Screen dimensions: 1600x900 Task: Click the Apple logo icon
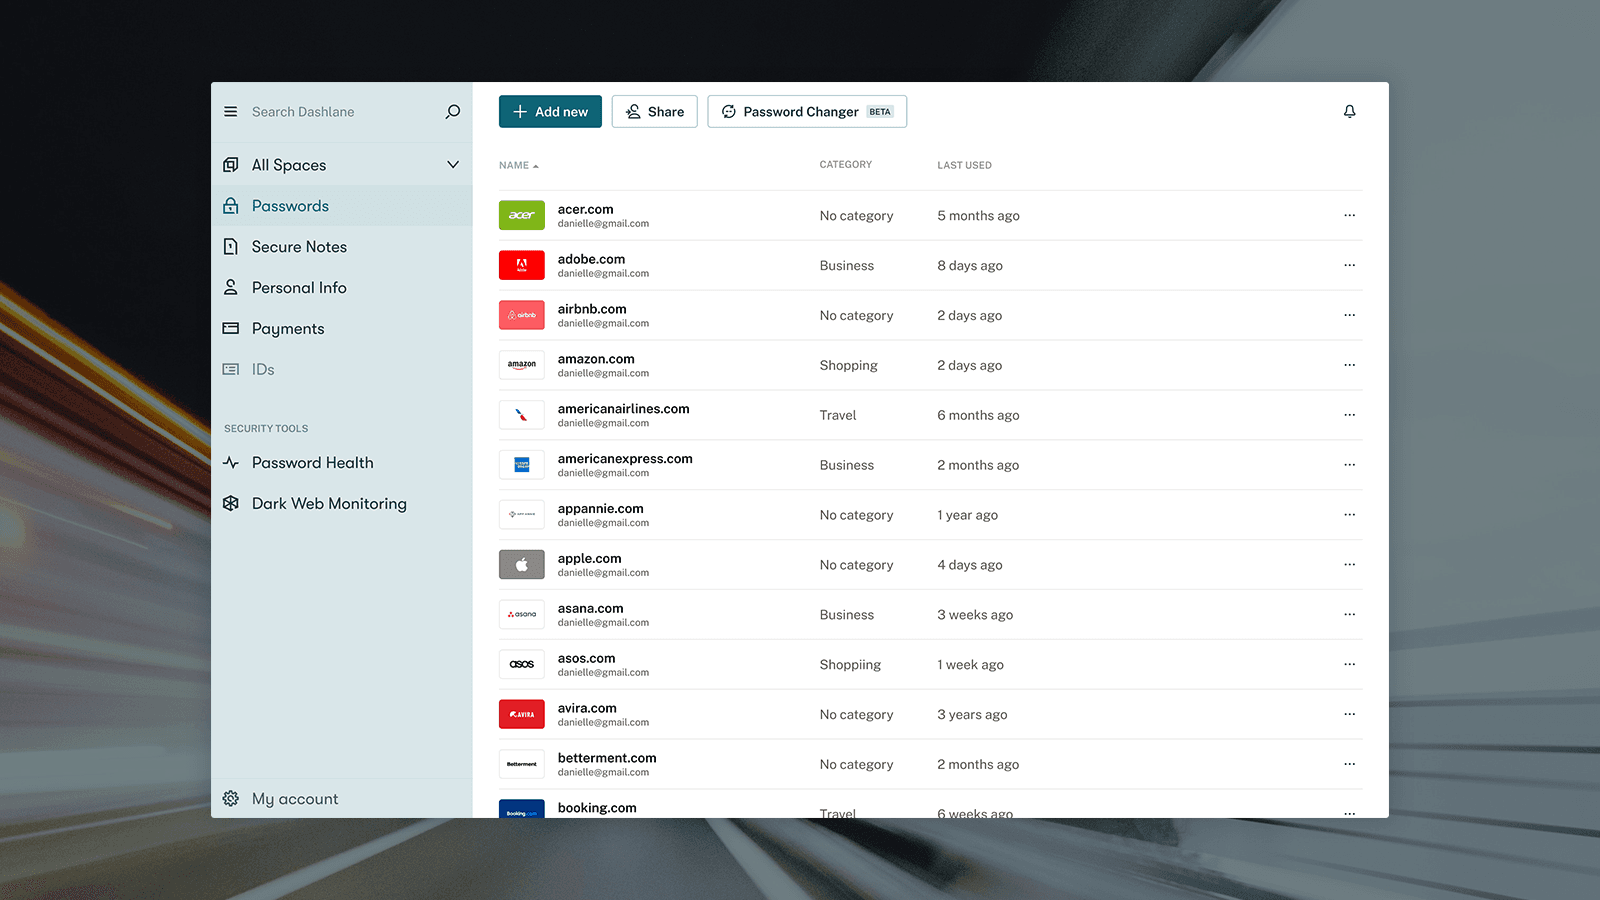(x=522, y=565)
